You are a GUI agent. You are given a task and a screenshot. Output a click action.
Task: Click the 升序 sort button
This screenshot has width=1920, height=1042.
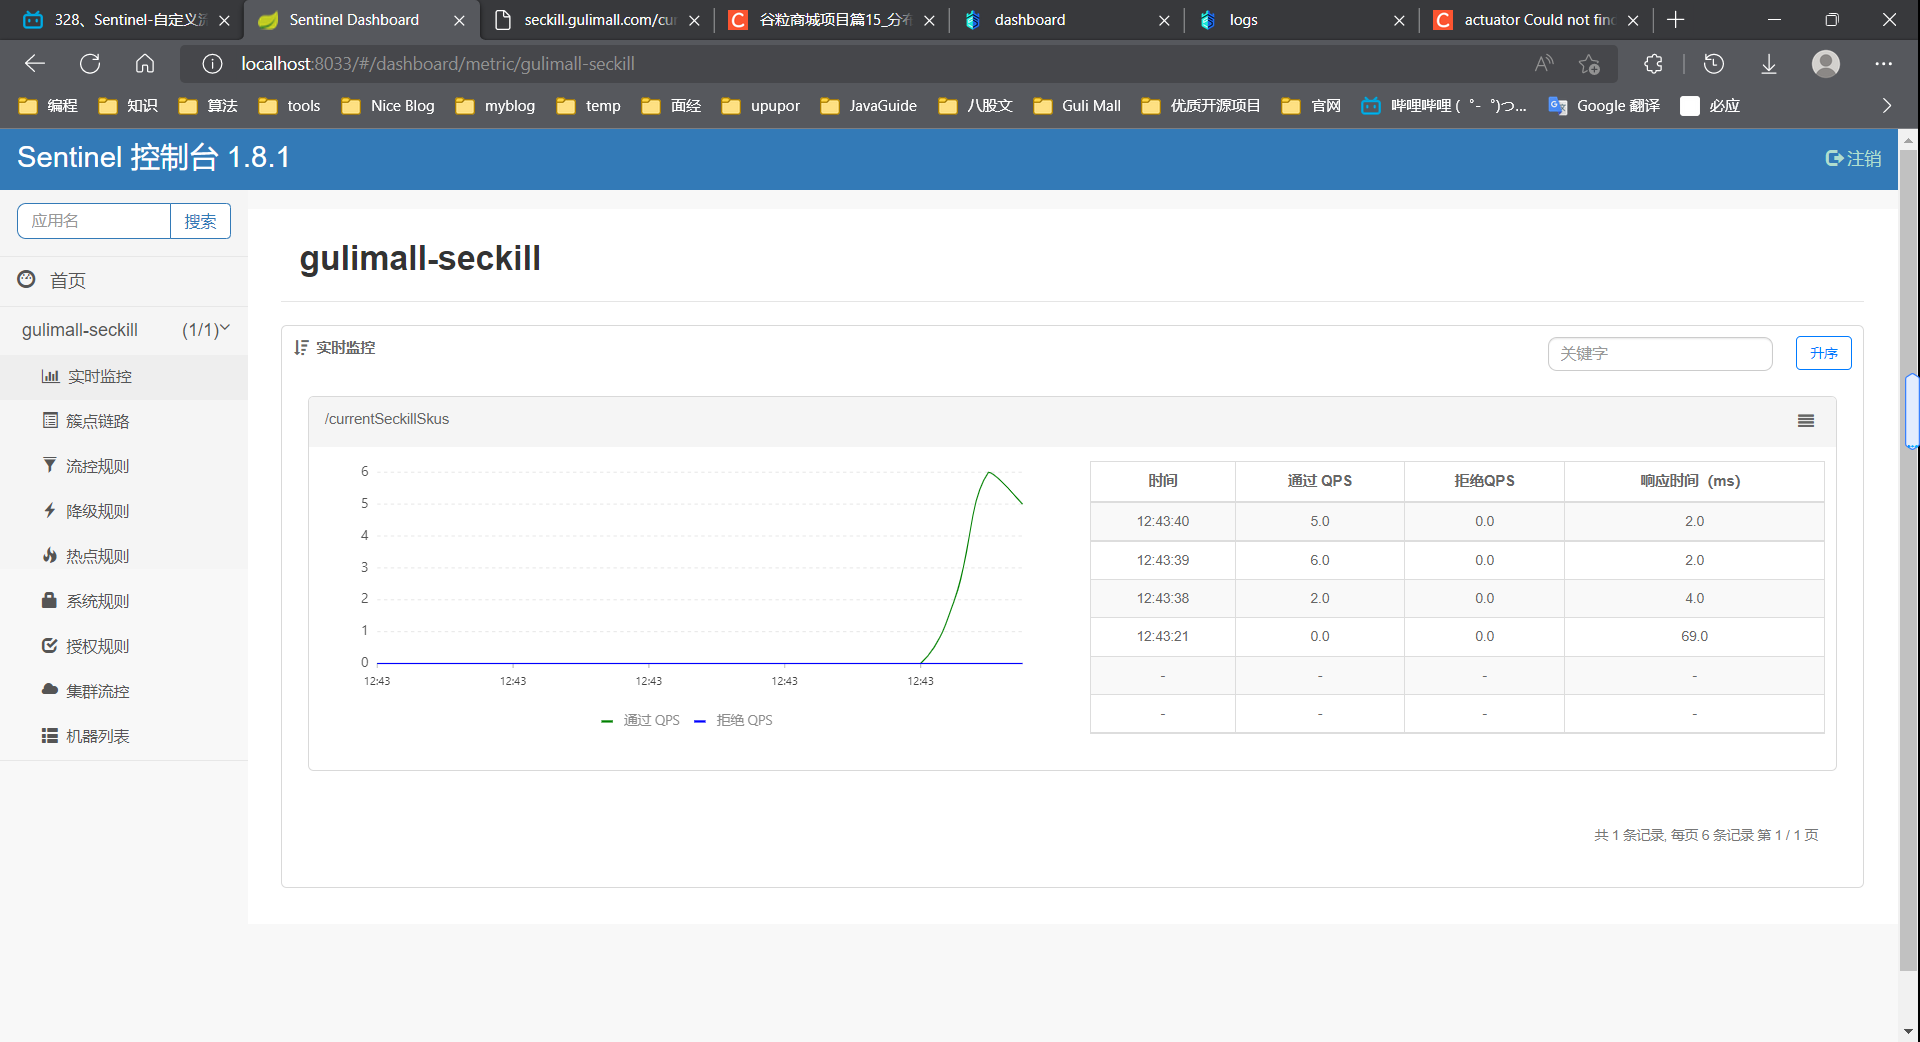[x=1824, y=353]
